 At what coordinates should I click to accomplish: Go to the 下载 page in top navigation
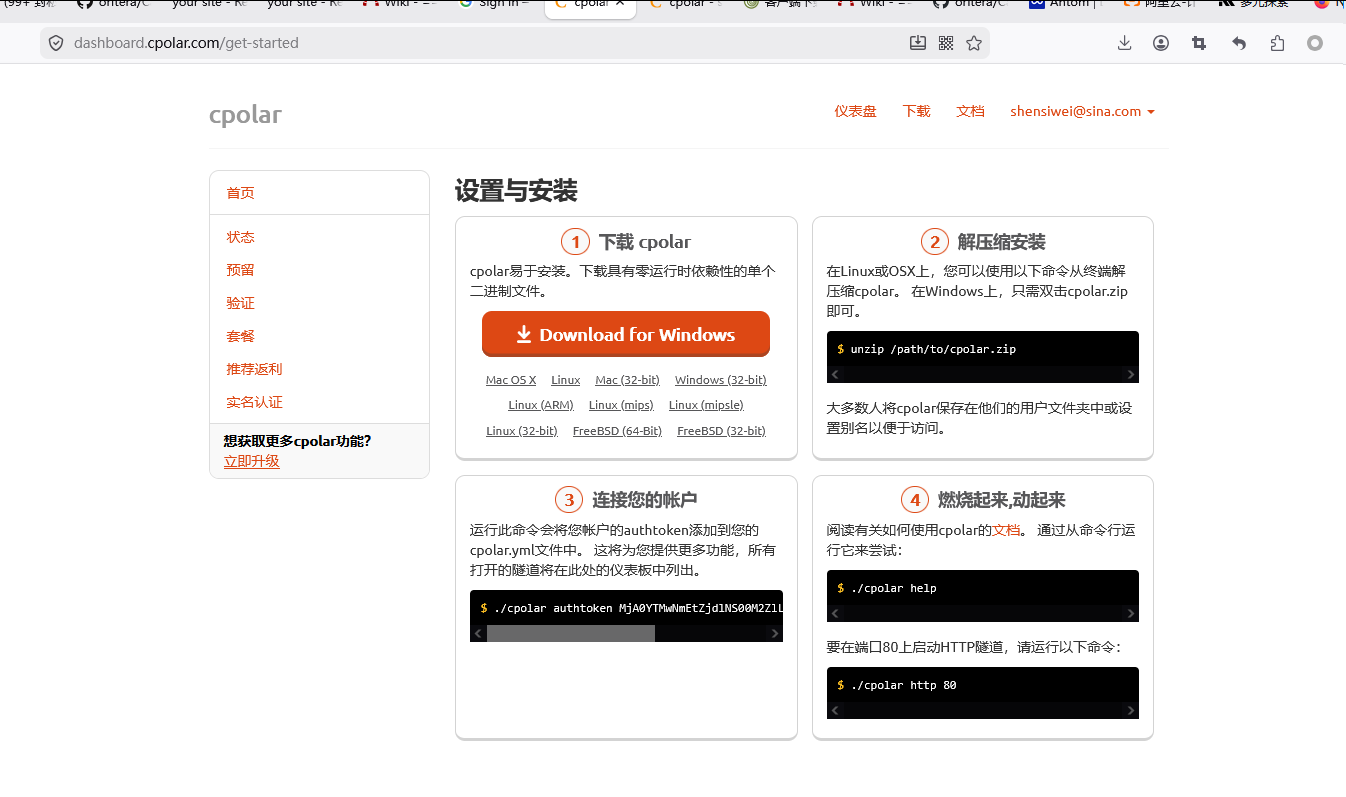coord(916,111)
